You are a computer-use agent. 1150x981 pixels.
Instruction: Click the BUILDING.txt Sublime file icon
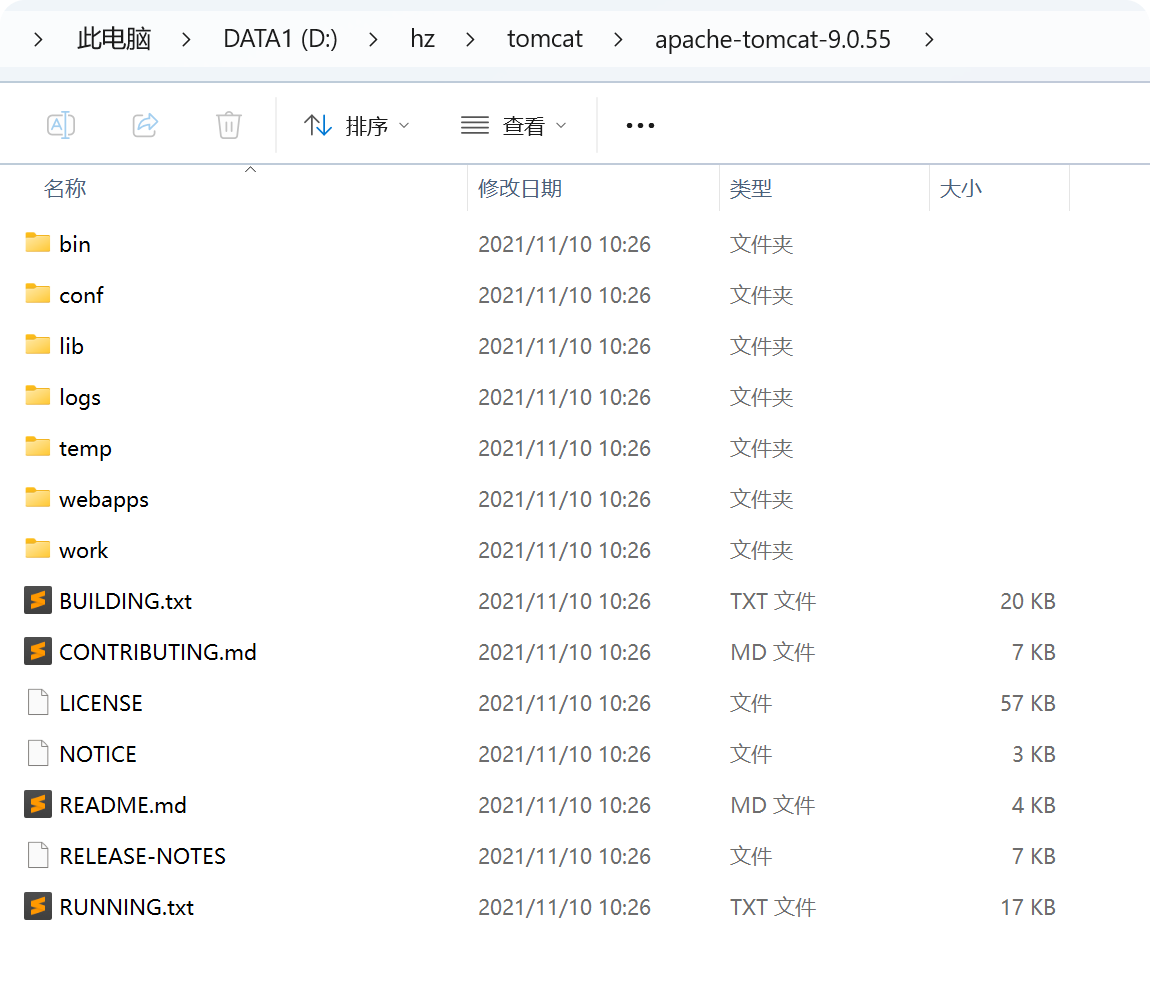point(37,600)
